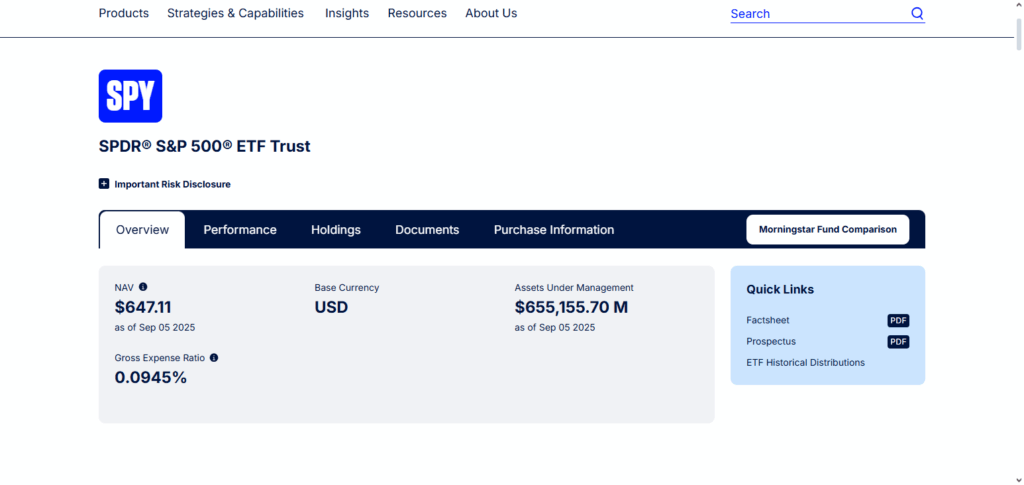Click the 0.0945% expense ratio value
The width and height of the screenshot is (1024, 485).
[151, 377]
